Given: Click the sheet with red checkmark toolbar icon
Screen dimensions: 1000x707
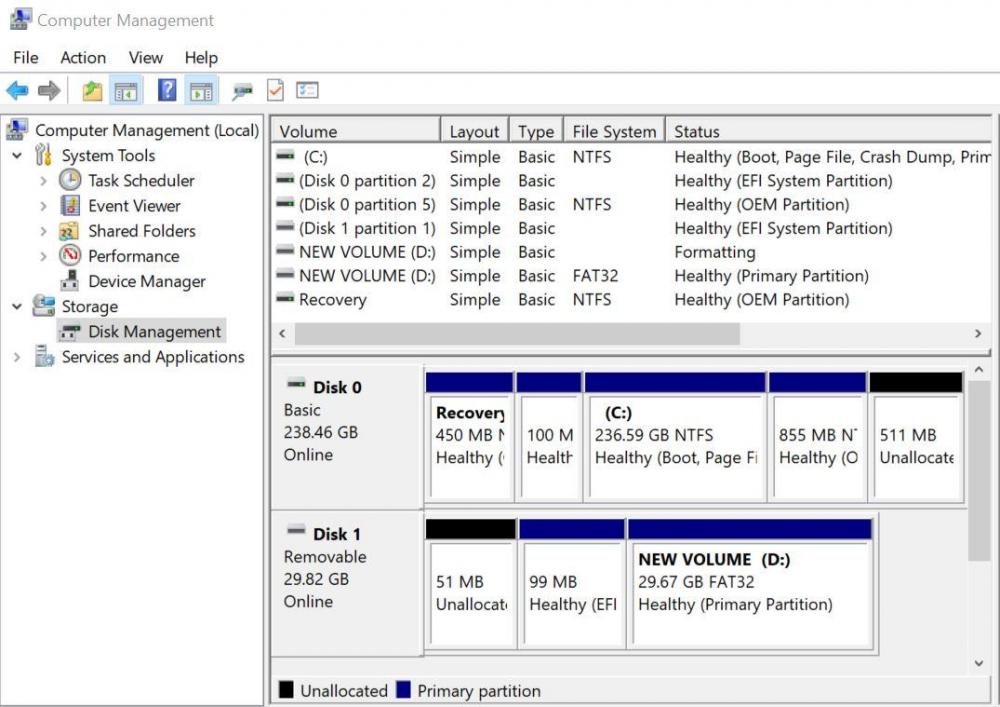Looking at the screenshot, I should 276,91.
